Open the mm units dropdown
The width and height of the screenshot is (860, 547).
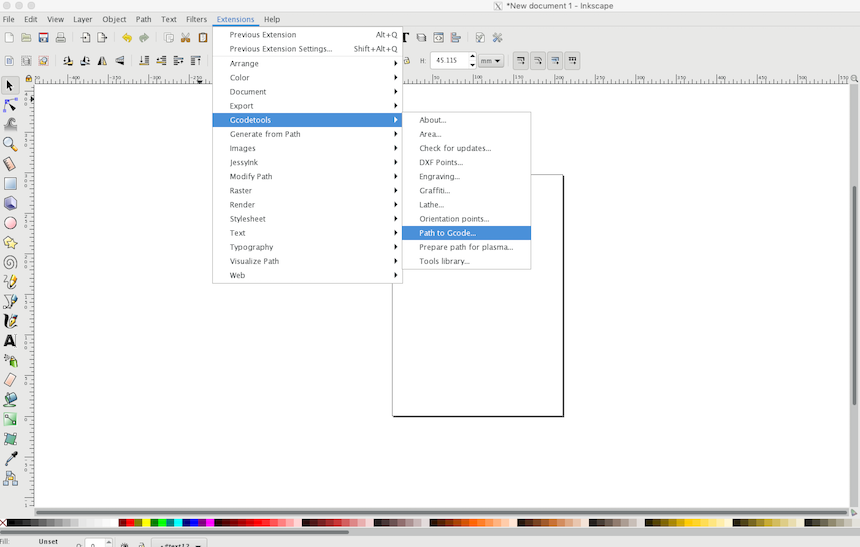(x=491, y=61)
